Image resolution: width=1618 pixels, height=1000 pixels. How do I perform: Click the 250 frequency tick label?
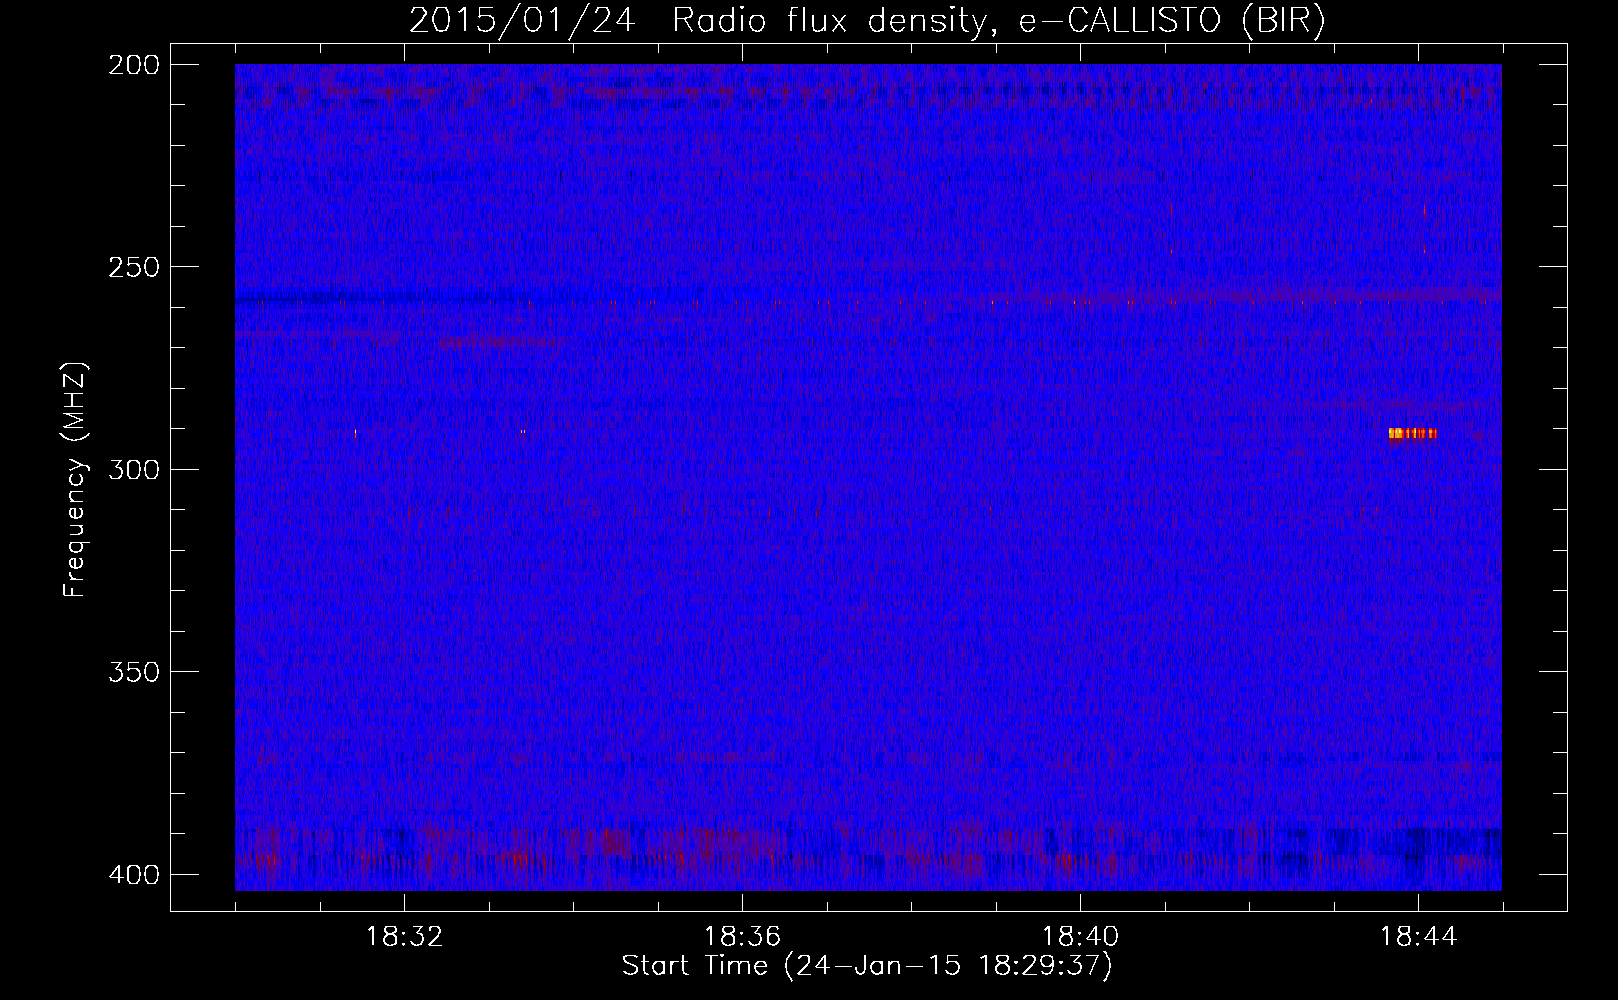click(134, 267)
